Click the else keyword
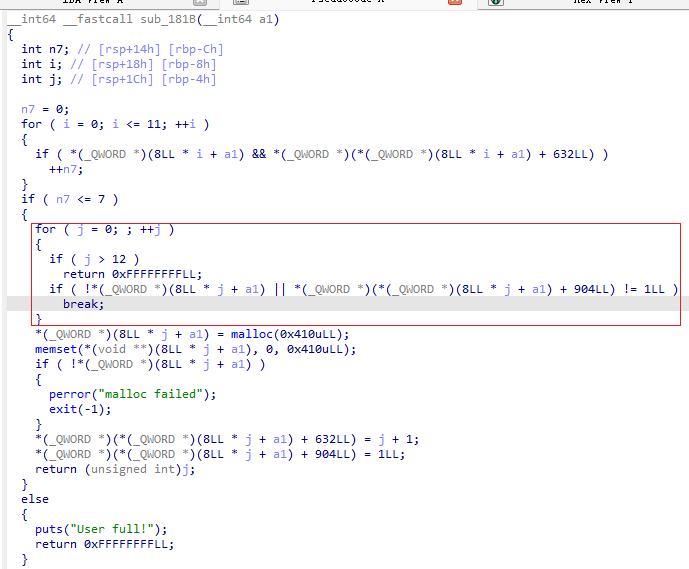This screenshot has width=689, height=569. (x=35, y=499)
